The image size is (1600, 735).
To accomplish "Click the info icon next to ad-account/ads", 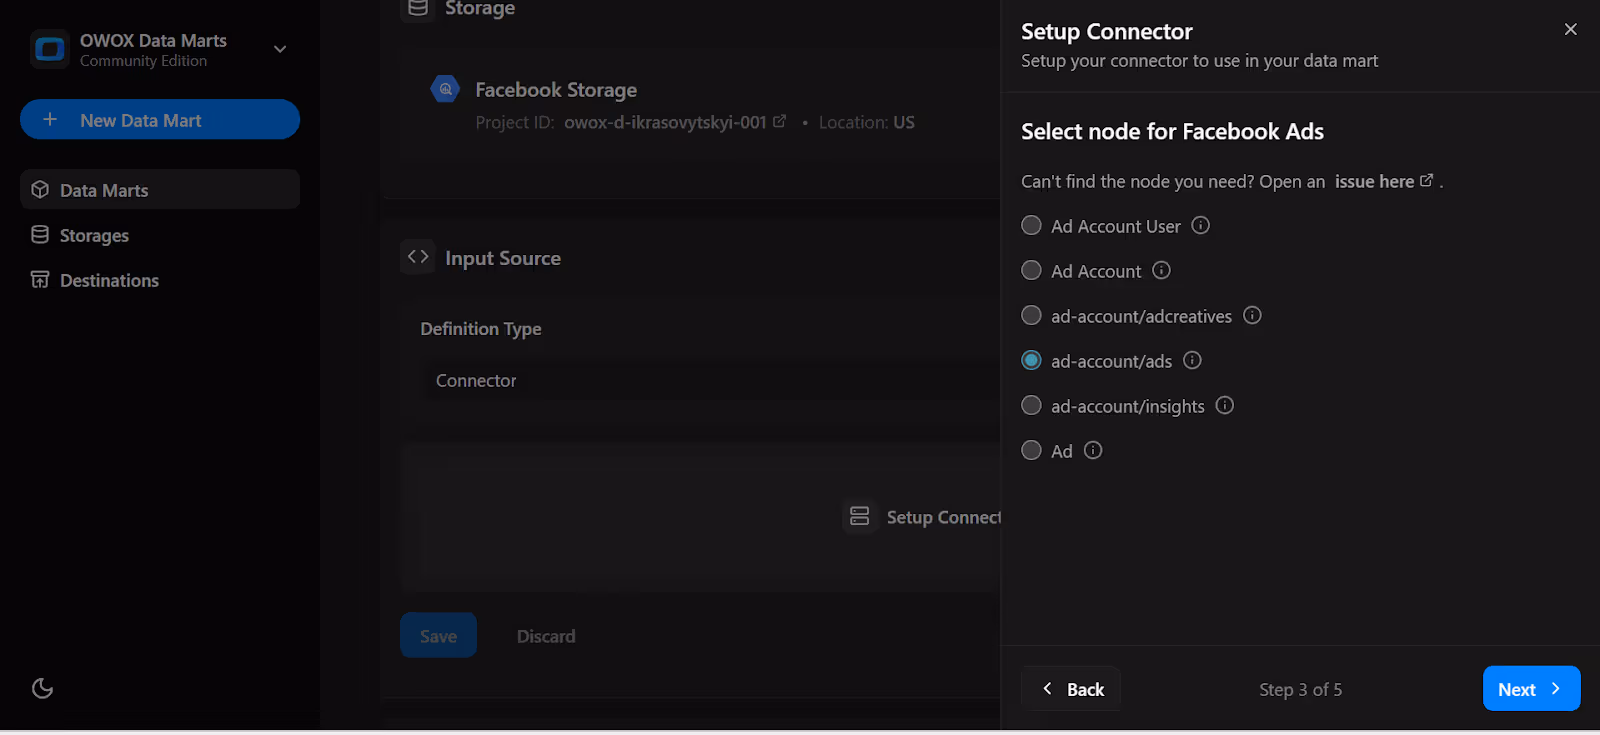I will (1192, 361).
